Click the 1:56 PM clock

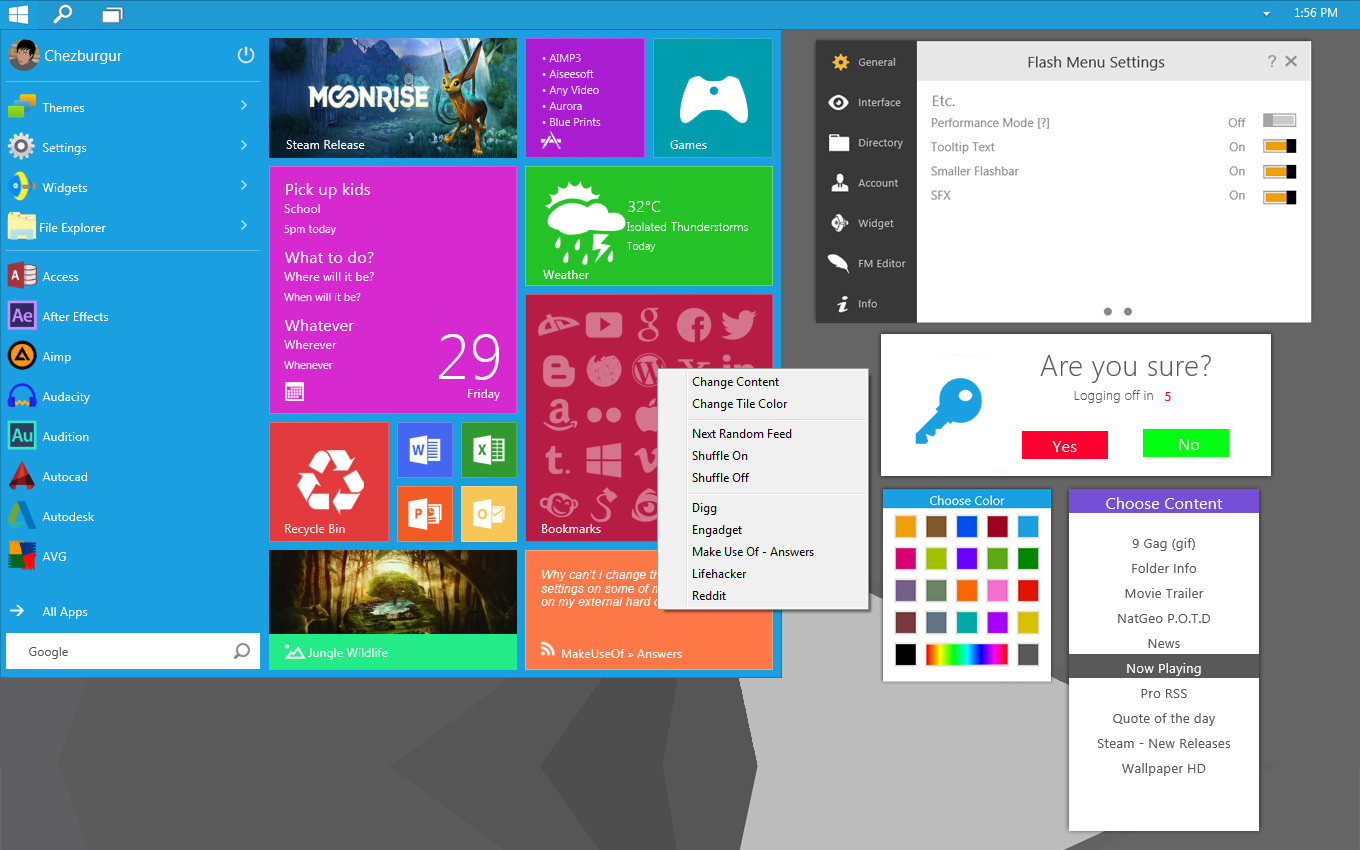click(1315, 14)
